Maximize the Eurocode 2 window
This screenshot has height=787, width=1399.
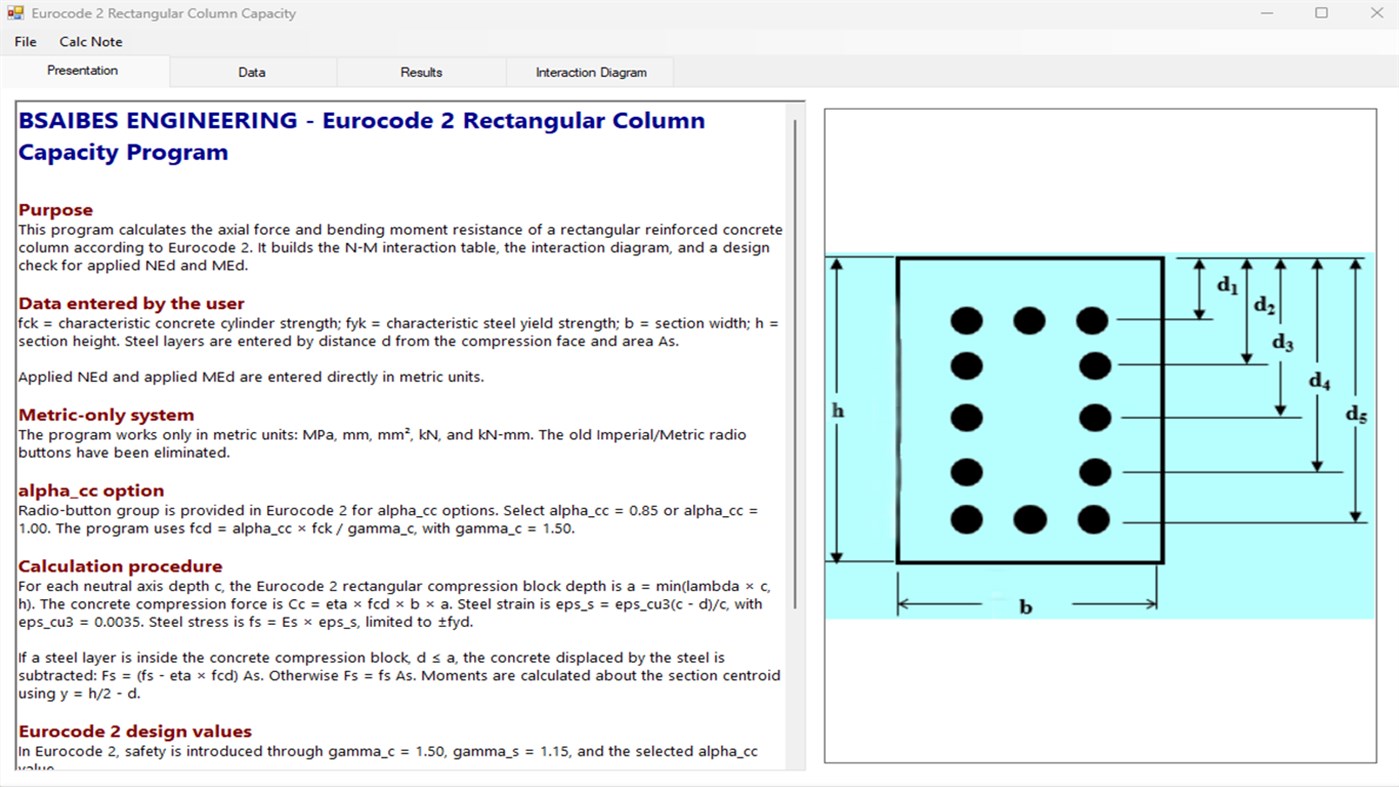point(1321,14)
